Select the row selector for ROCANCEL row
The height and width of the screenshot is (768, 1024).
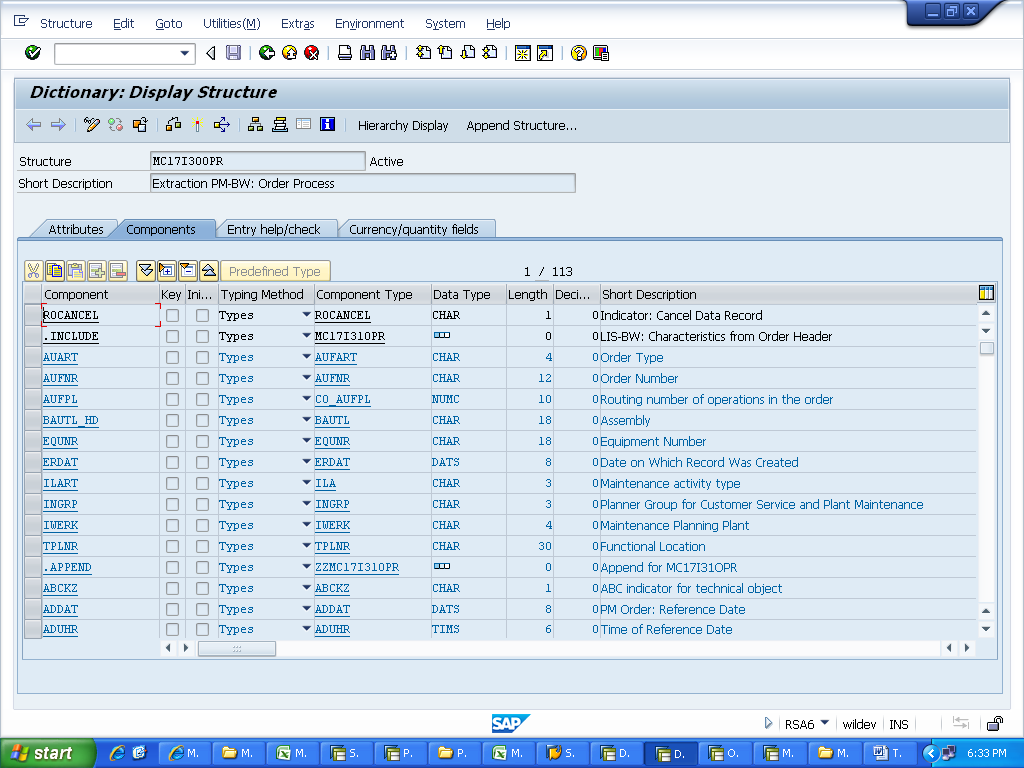(33, 315)
